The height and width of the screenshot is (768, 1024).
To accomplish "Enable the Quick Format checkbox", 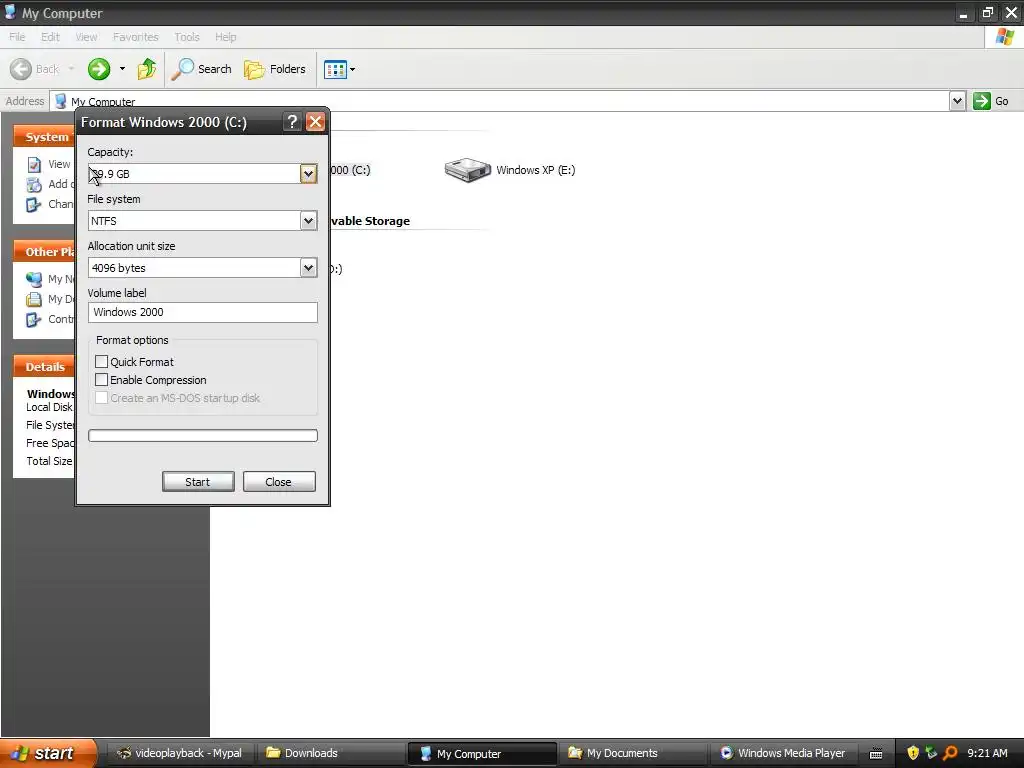I will tap(101, 362).
